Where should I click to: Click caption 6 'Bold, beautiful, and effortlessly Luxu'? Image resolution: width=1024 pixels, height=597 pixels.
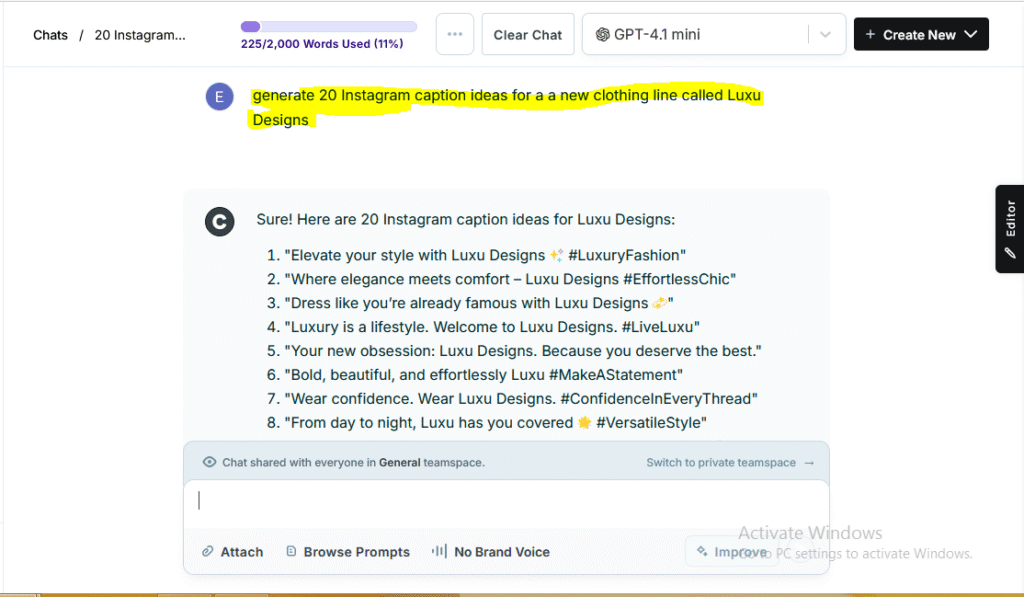483,376
